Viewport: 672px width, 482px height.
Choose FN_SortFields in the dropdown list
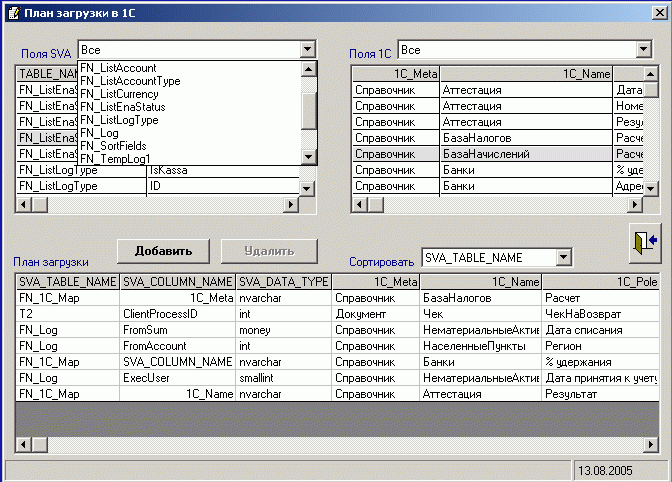[x=189, y=146]
